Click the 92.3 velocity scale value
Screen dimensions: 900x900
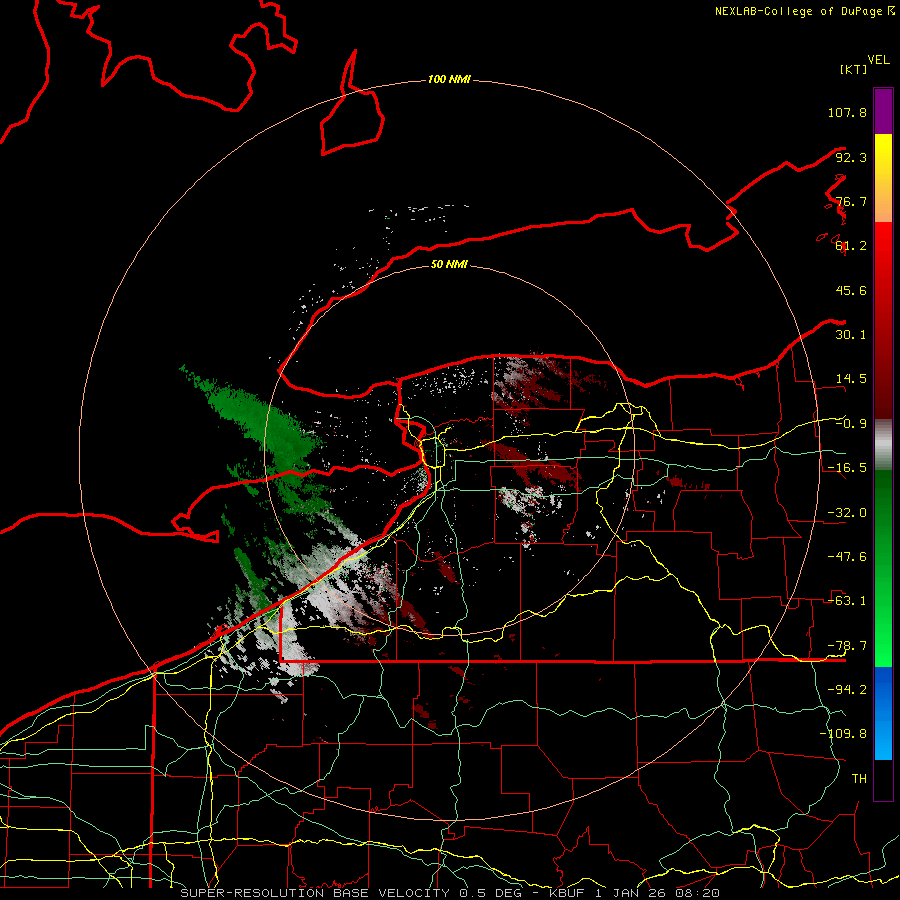[851, 157]
